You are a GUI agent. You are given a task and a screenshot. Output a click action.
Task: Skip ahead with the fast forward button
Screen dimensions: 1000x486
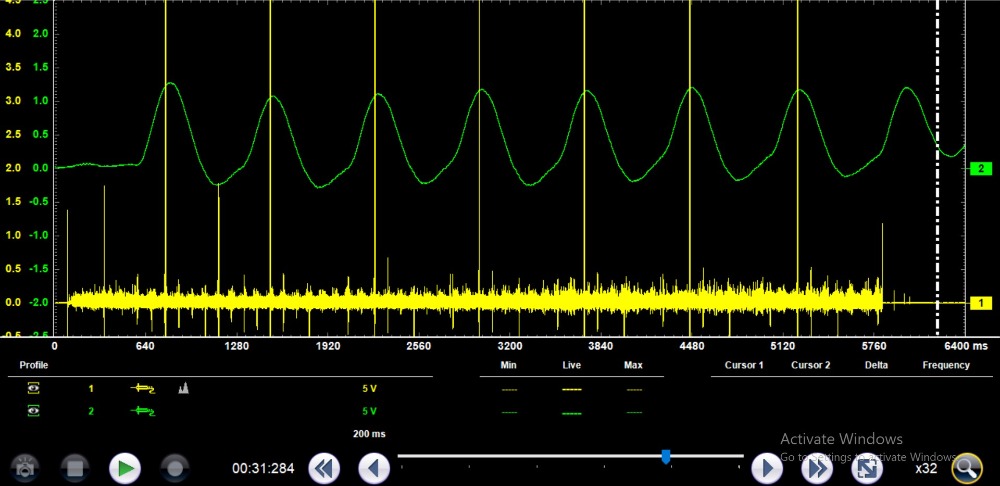817,467
